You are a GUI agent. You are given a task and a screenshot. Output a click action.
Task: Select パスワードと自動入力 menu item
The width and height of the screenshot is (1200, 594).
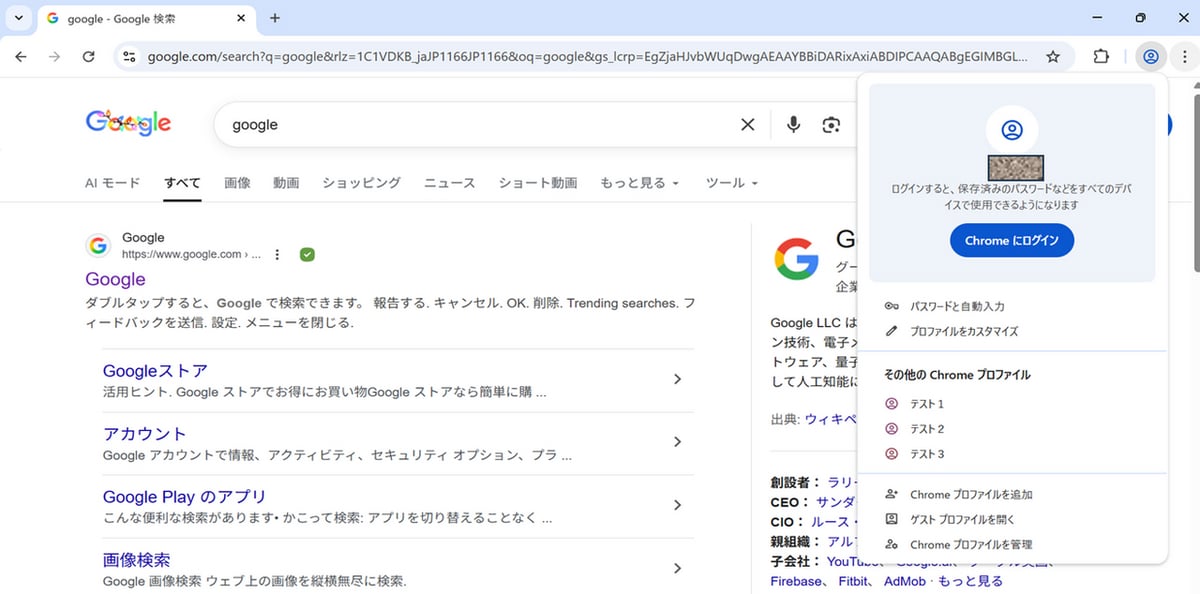[956, 306]
